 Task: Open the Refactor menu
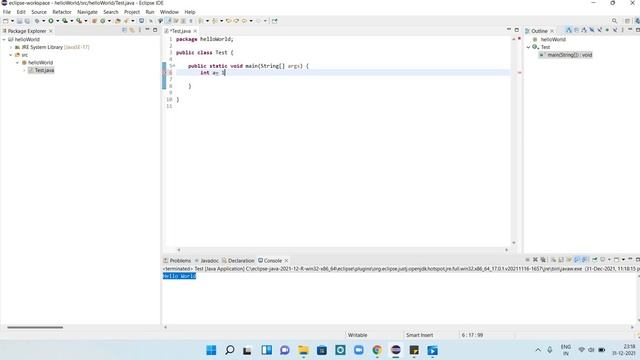pos(62,12)
